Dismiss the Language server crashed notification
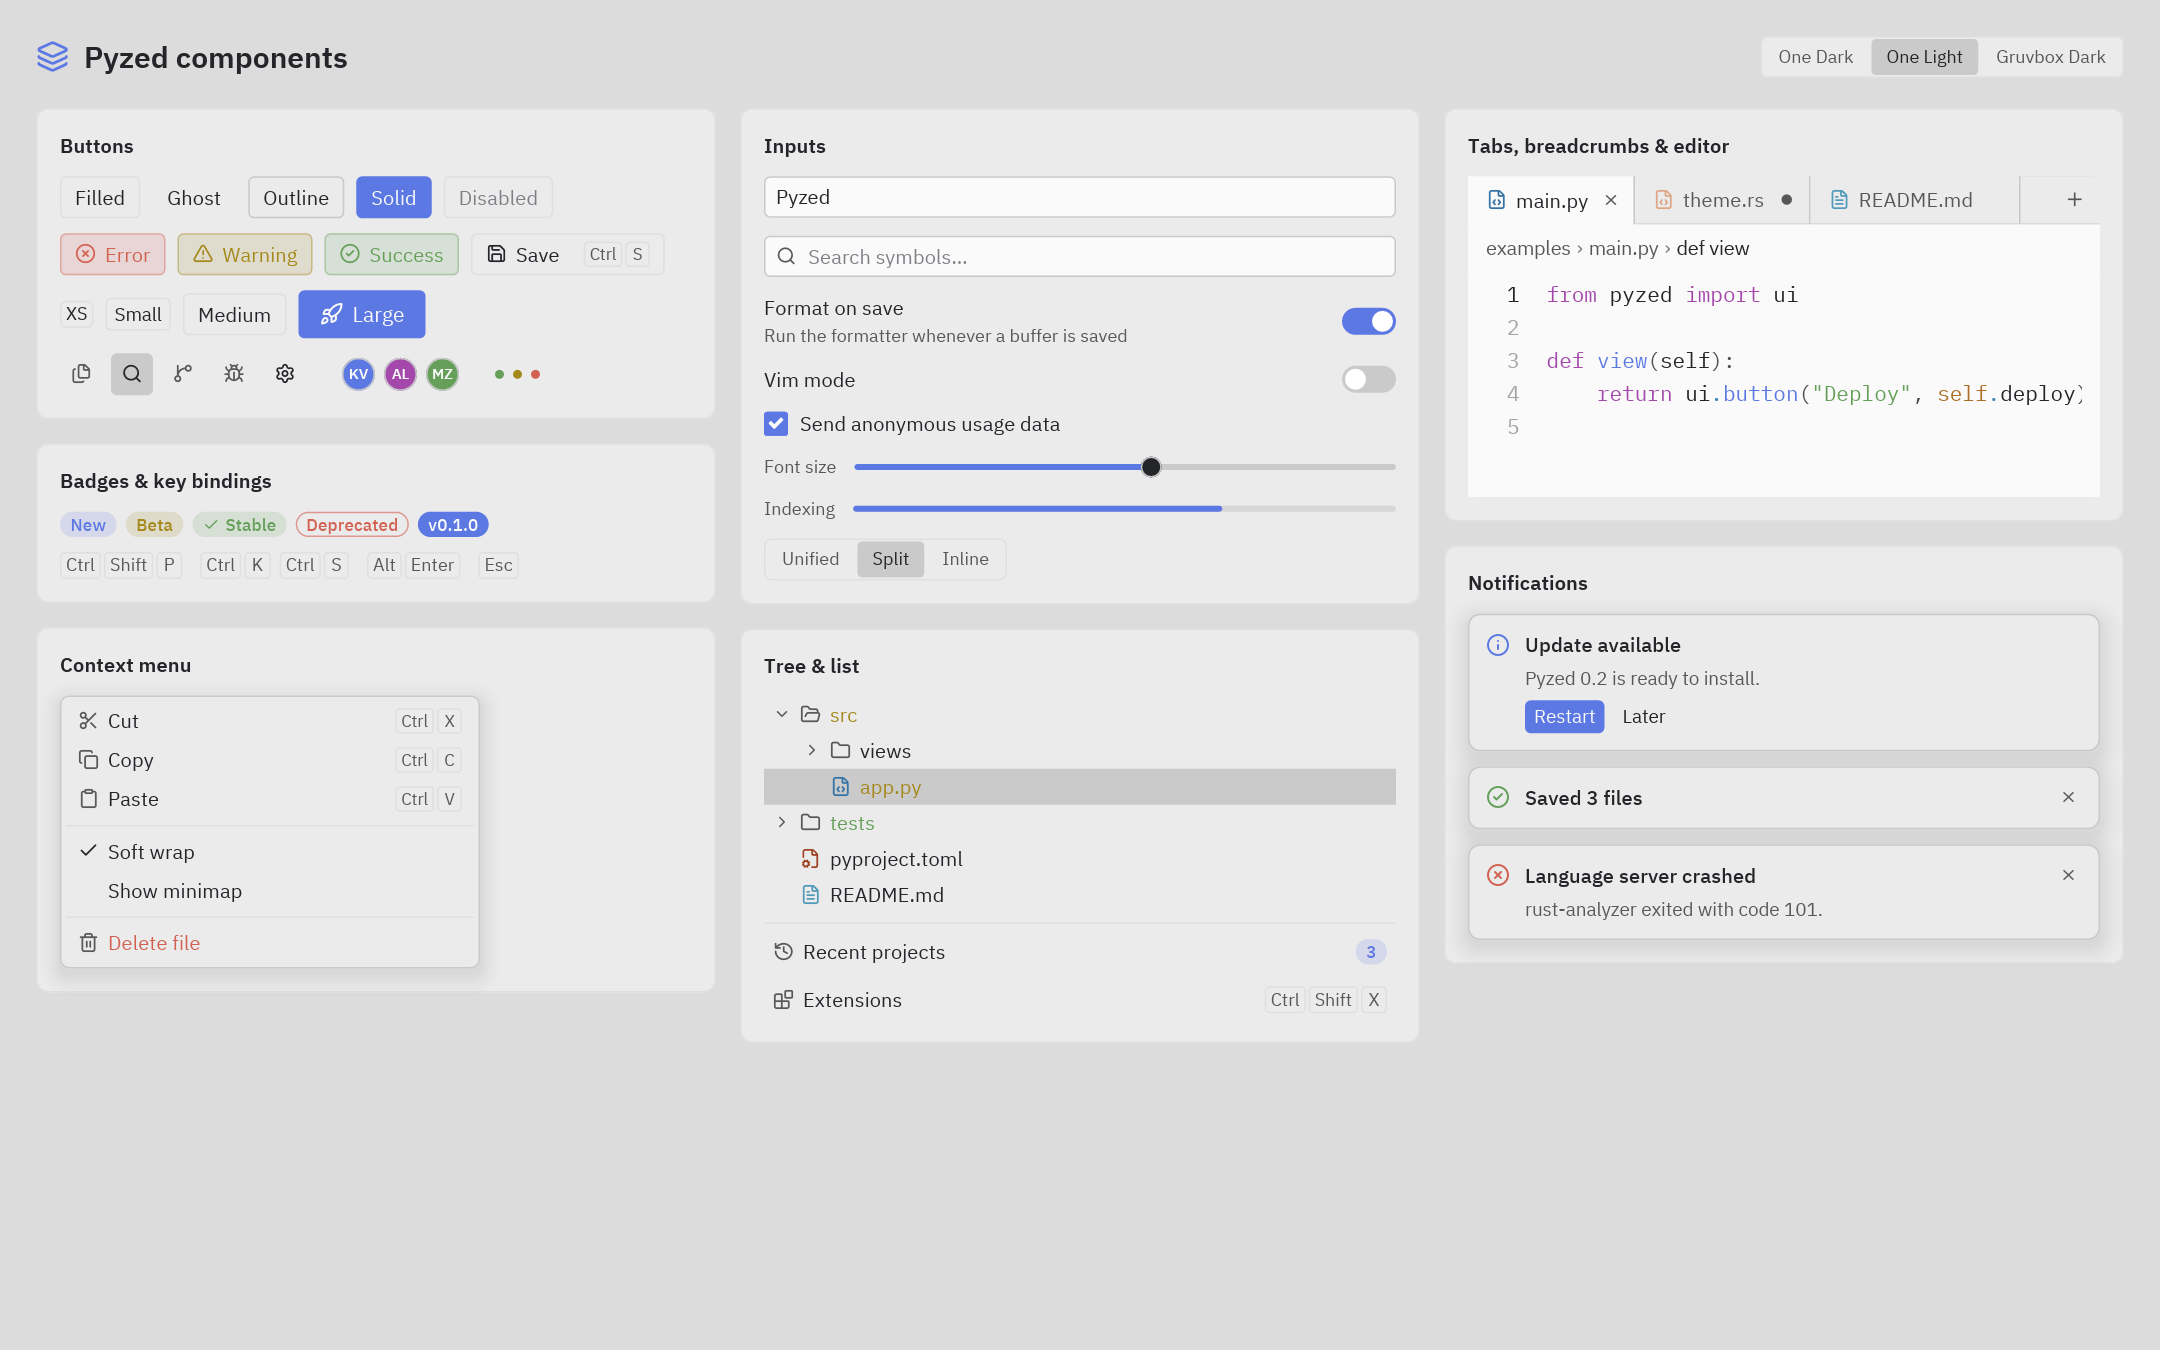The width and height of the screenshot is (2160, 1350). (2068, 875)
